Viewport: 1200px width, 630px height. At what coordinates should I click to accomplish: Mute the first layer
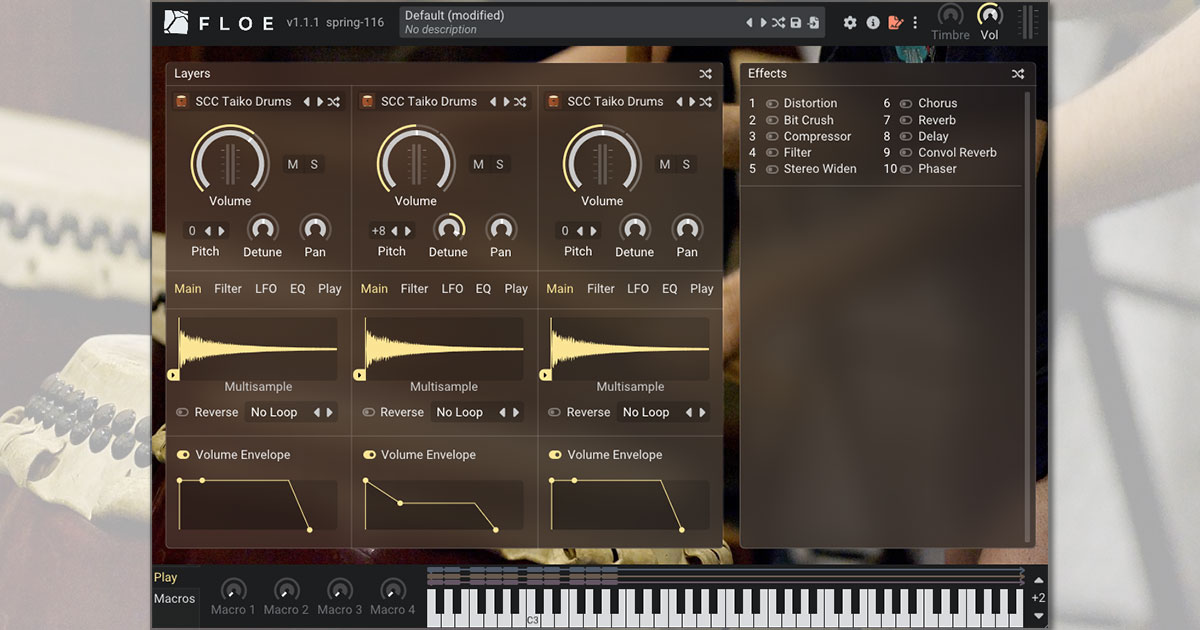point(293,165)
